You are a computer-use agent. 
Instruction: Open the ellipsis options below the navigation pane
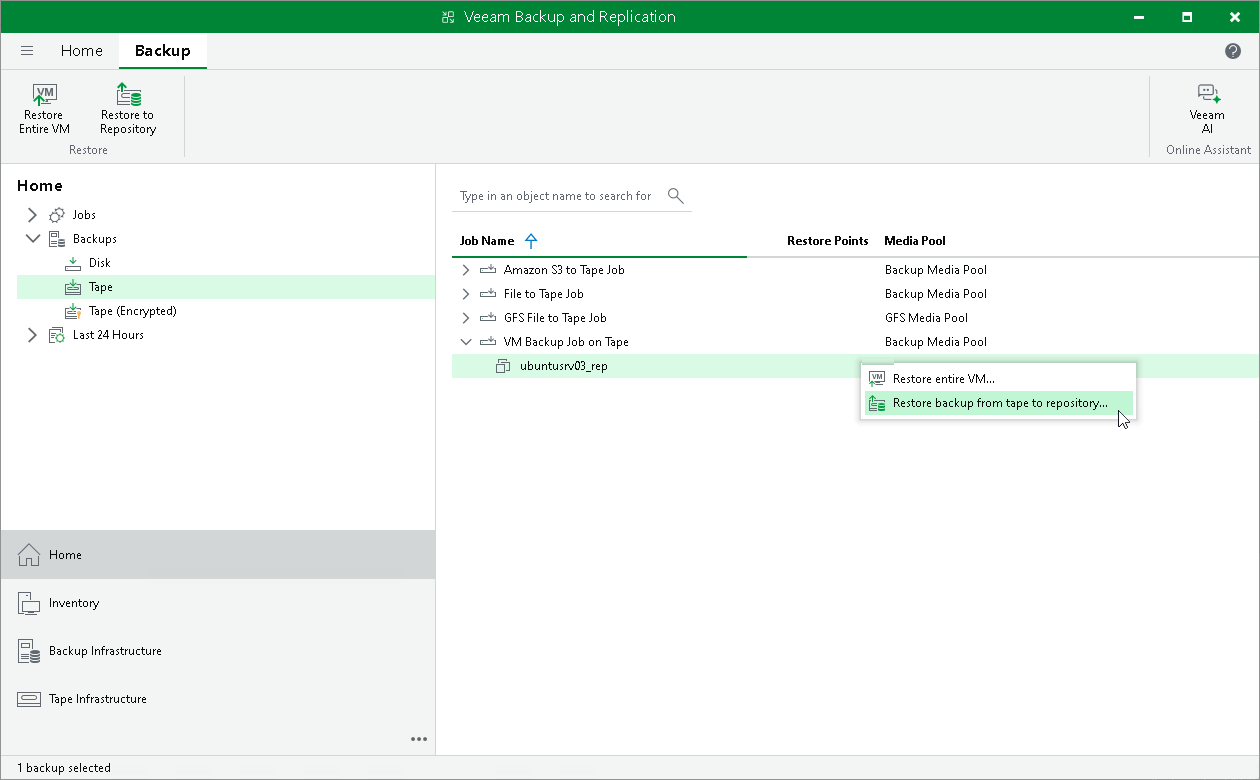419,739
